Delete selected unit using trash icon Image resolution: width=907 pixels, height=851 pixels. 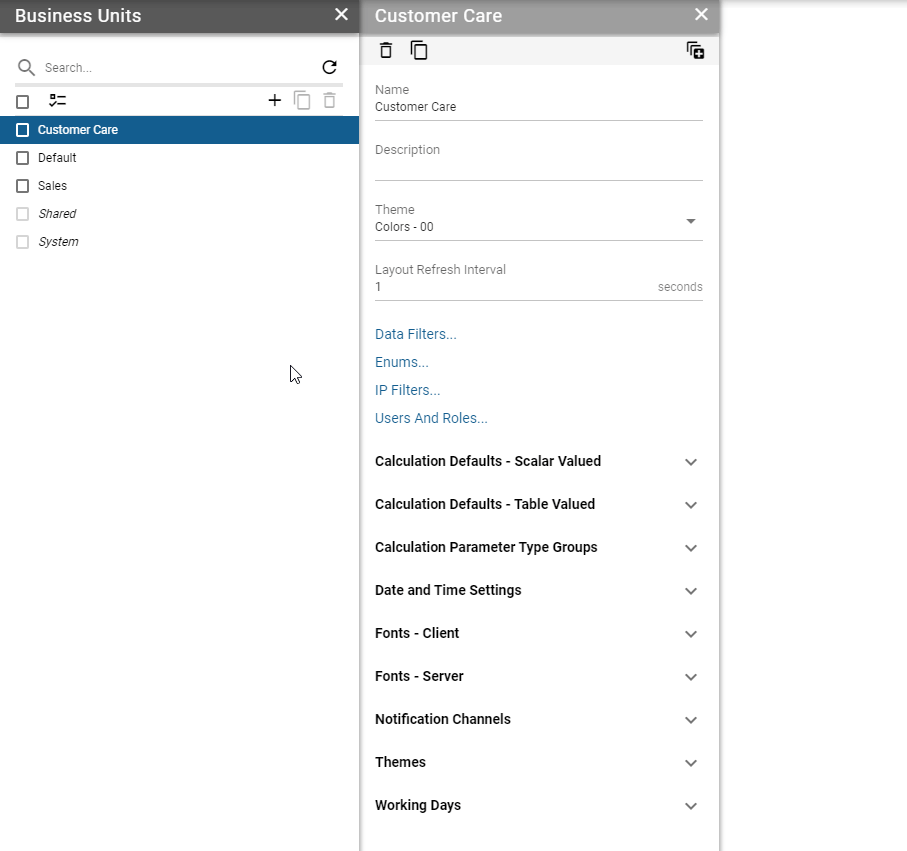tap(329, 100)
